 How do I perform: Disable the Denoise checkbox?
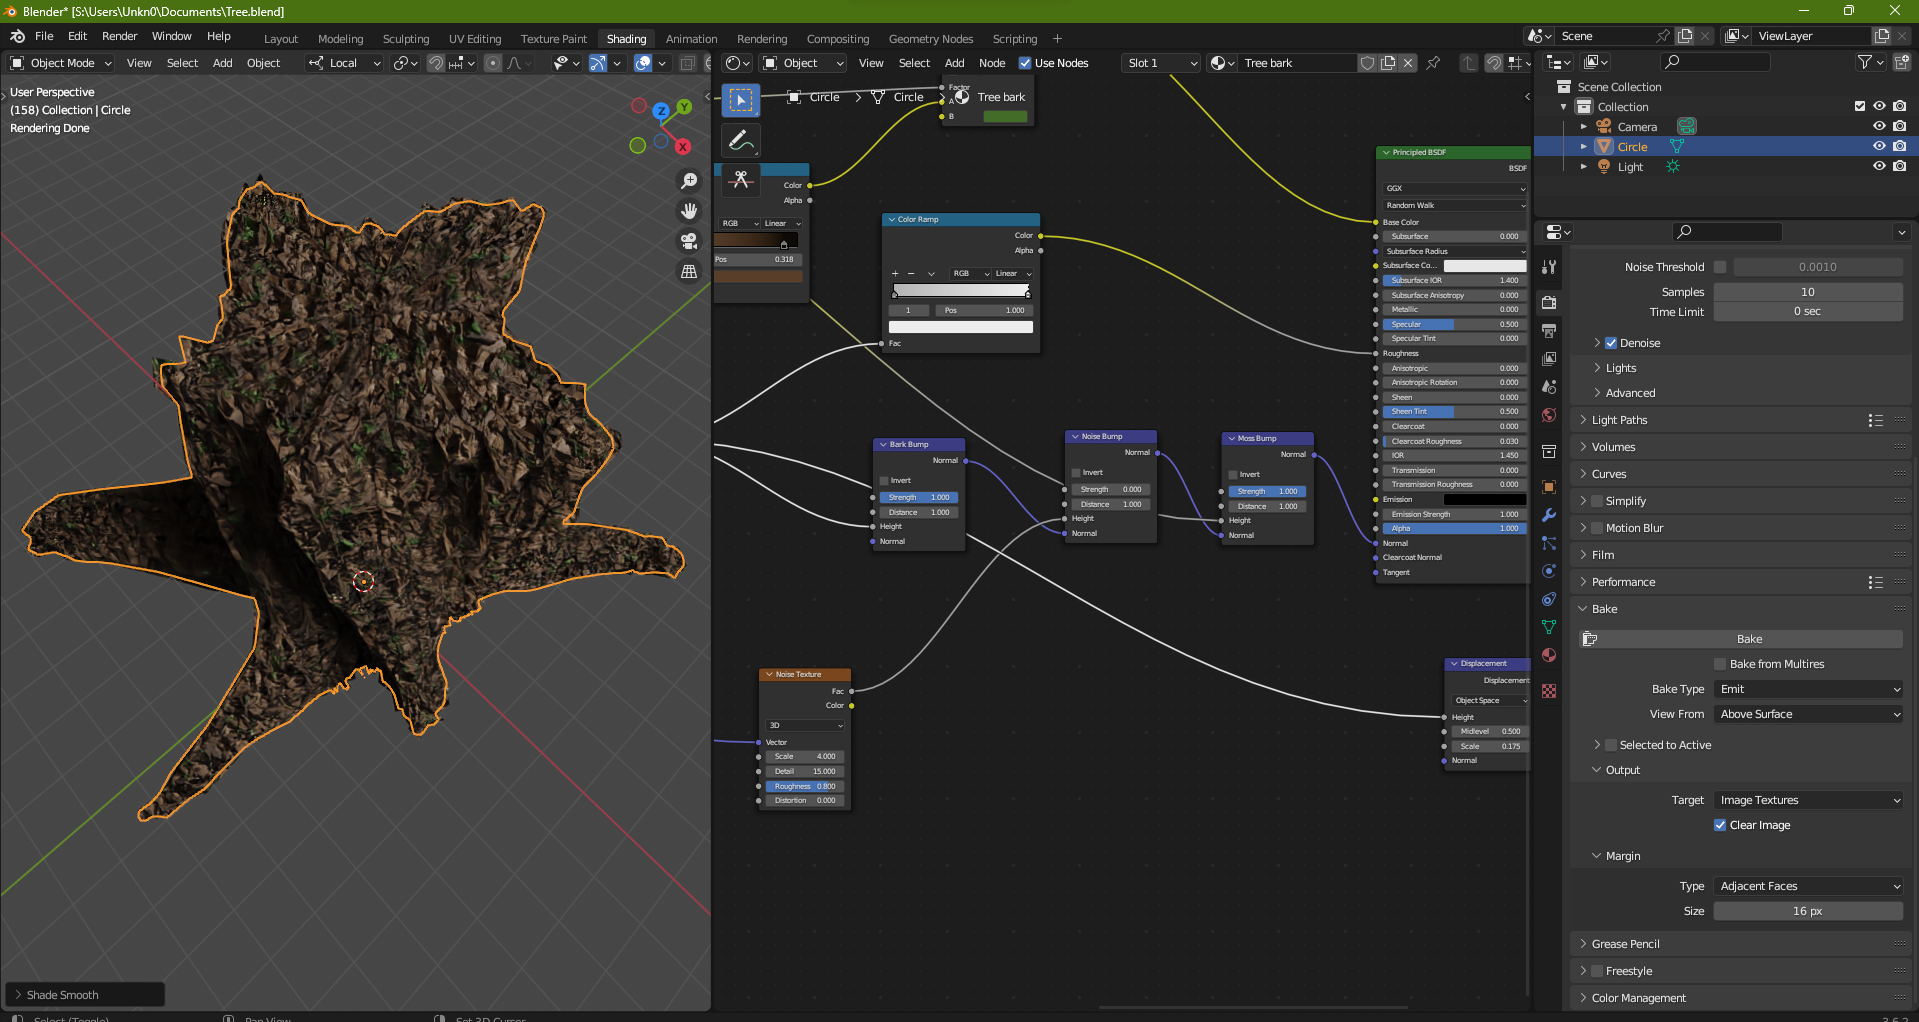coord(1611,343)
